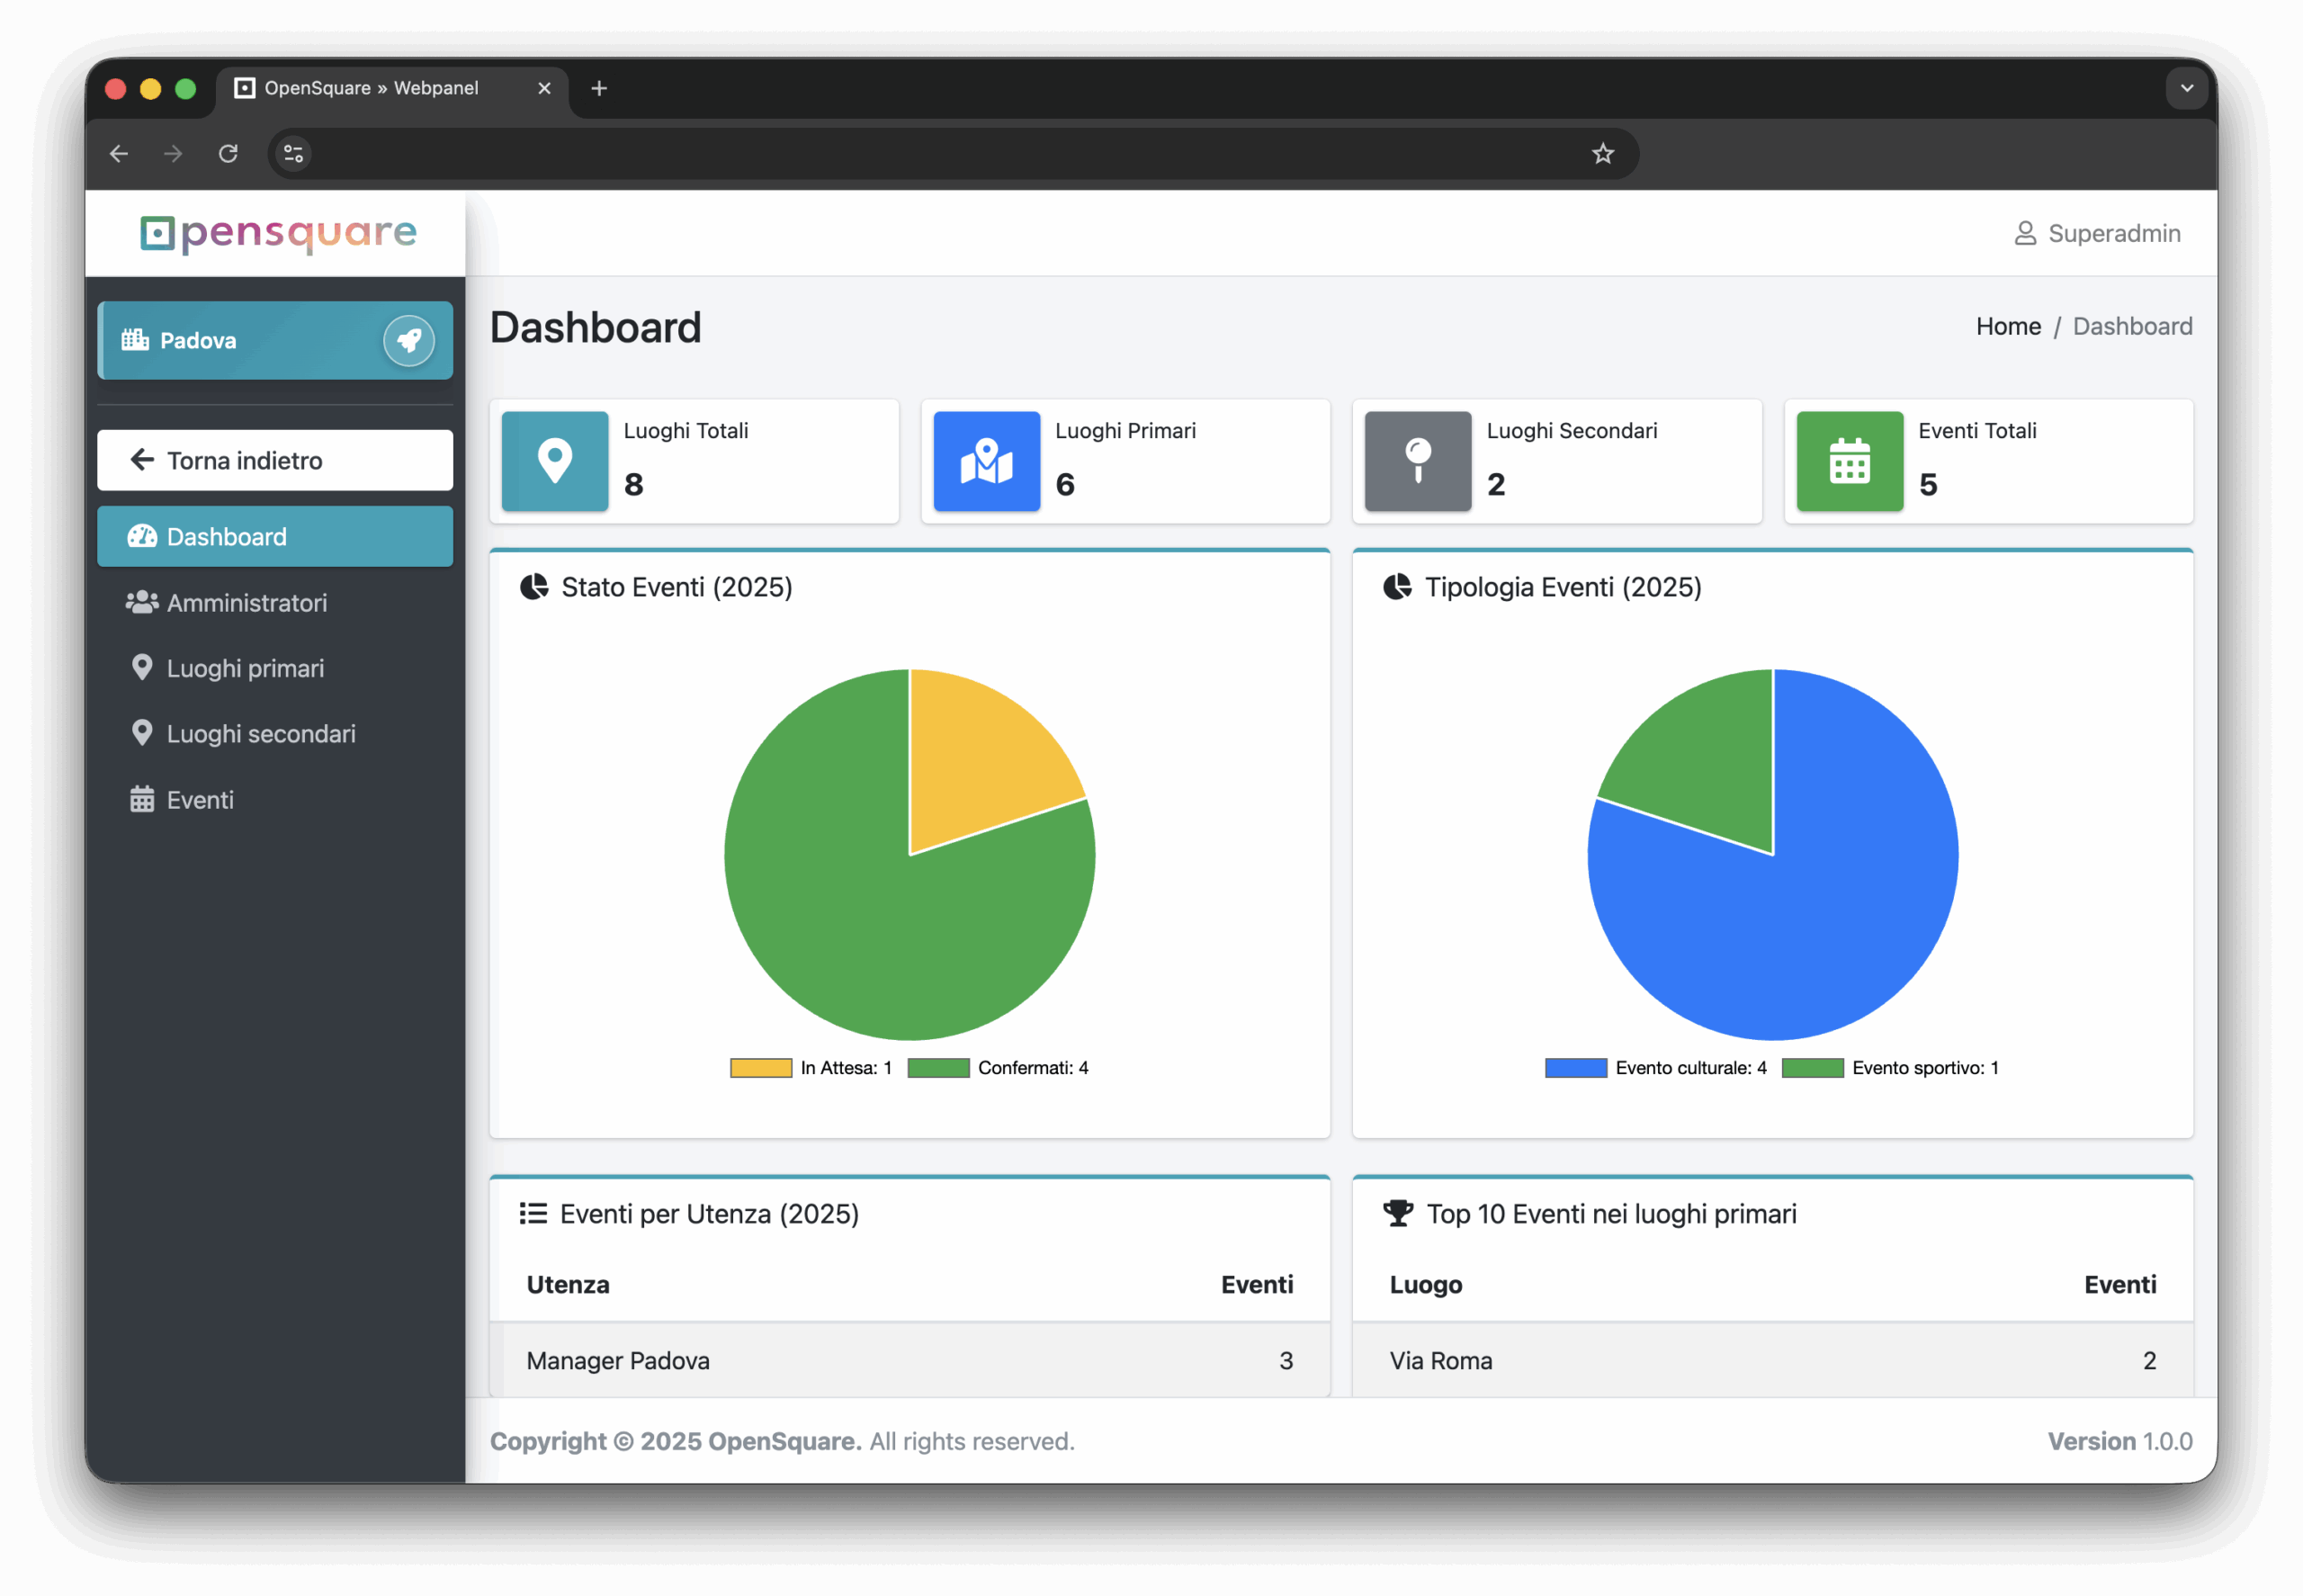Toggle the In Attesa legend item

(844, 1068)
